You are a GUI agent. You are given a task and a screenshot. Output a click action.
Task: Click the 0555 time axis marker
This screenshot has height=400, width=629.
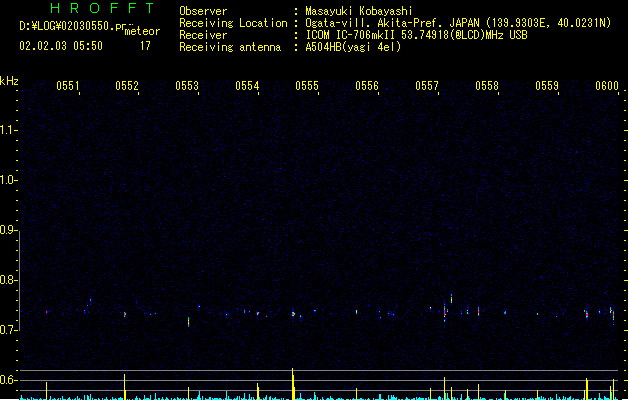[x=307, y=86]
